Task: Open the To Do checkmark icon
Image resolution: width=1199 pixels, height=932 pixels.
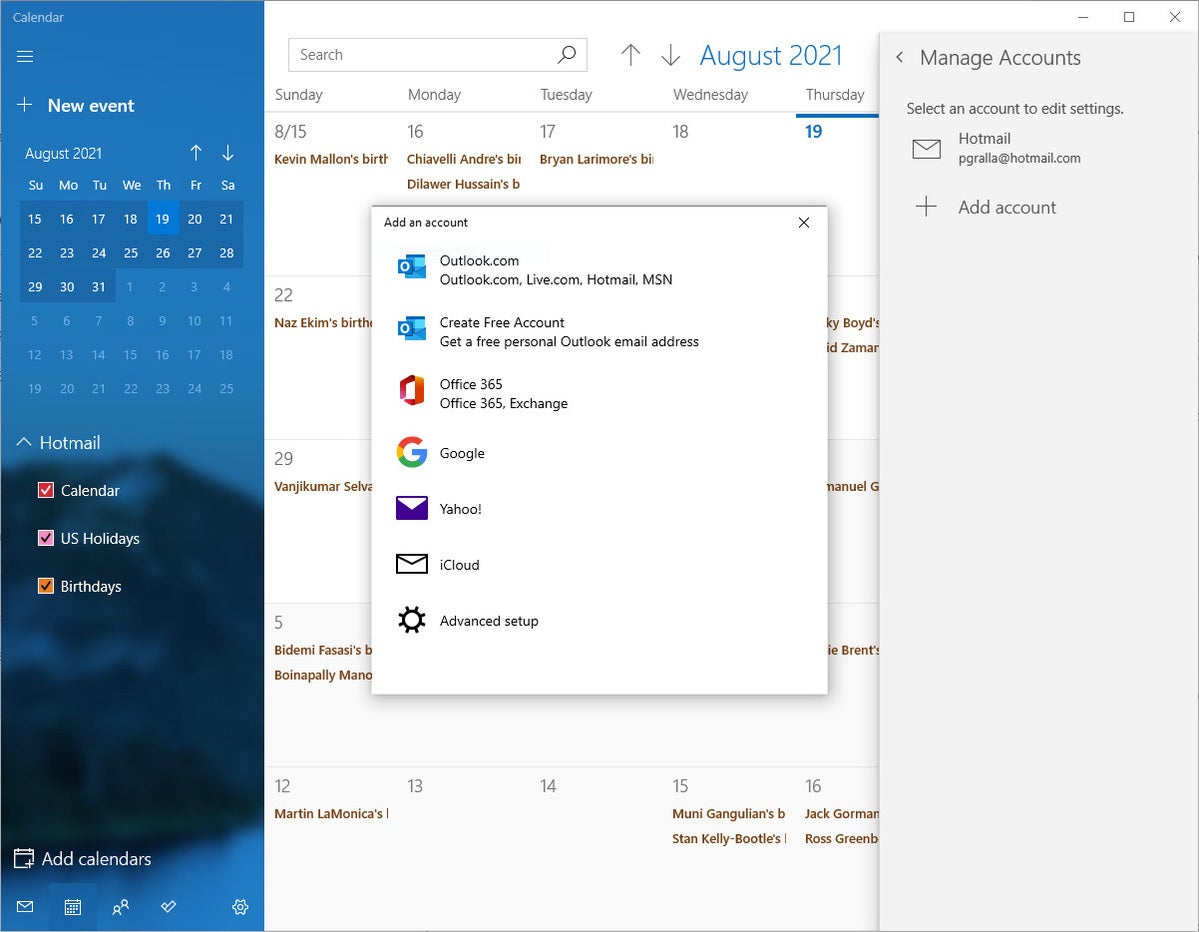Action: click(168, 907)
